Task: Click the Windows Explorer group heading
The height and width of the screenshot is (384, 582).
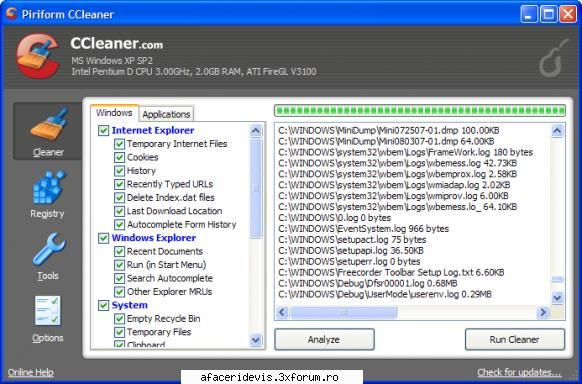Action: pos(154,238)
